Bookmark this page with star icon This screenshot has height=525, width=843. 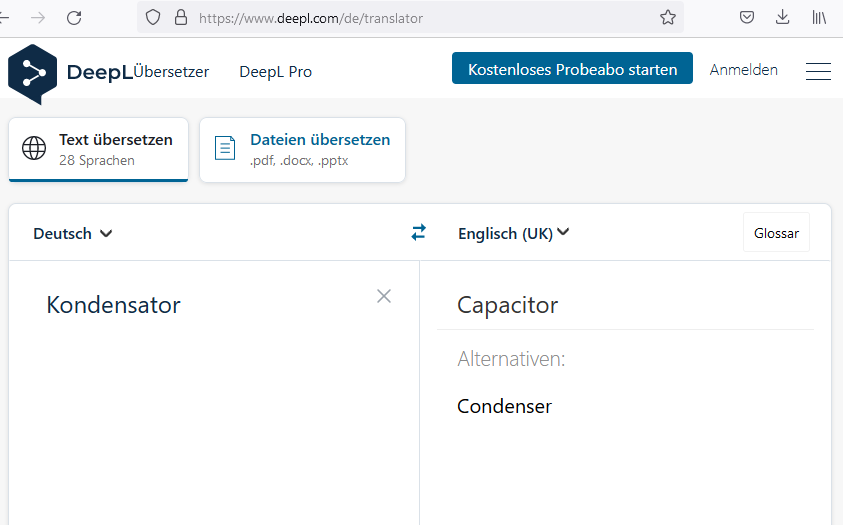[x=668, y=18]
